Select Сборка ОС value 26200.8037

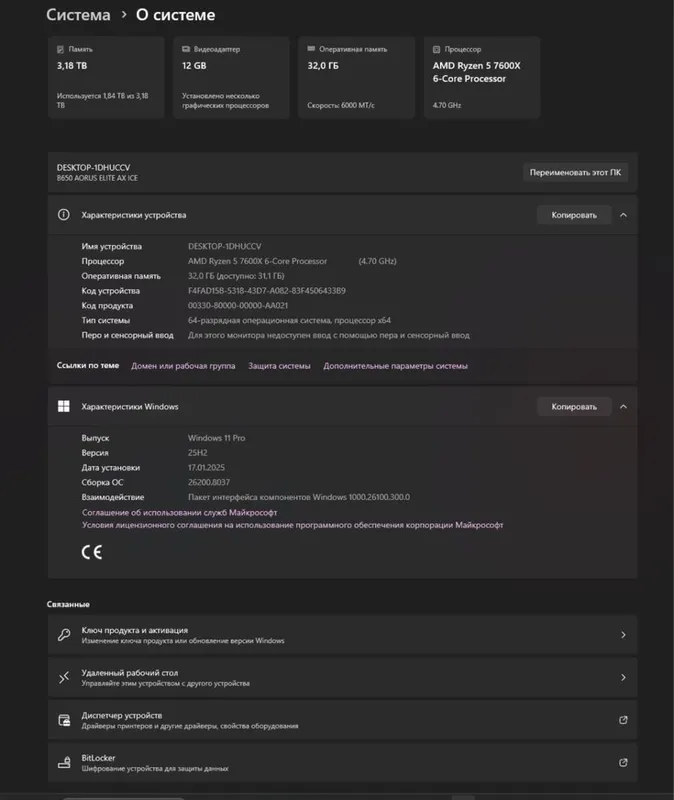(x=209, y=482)
